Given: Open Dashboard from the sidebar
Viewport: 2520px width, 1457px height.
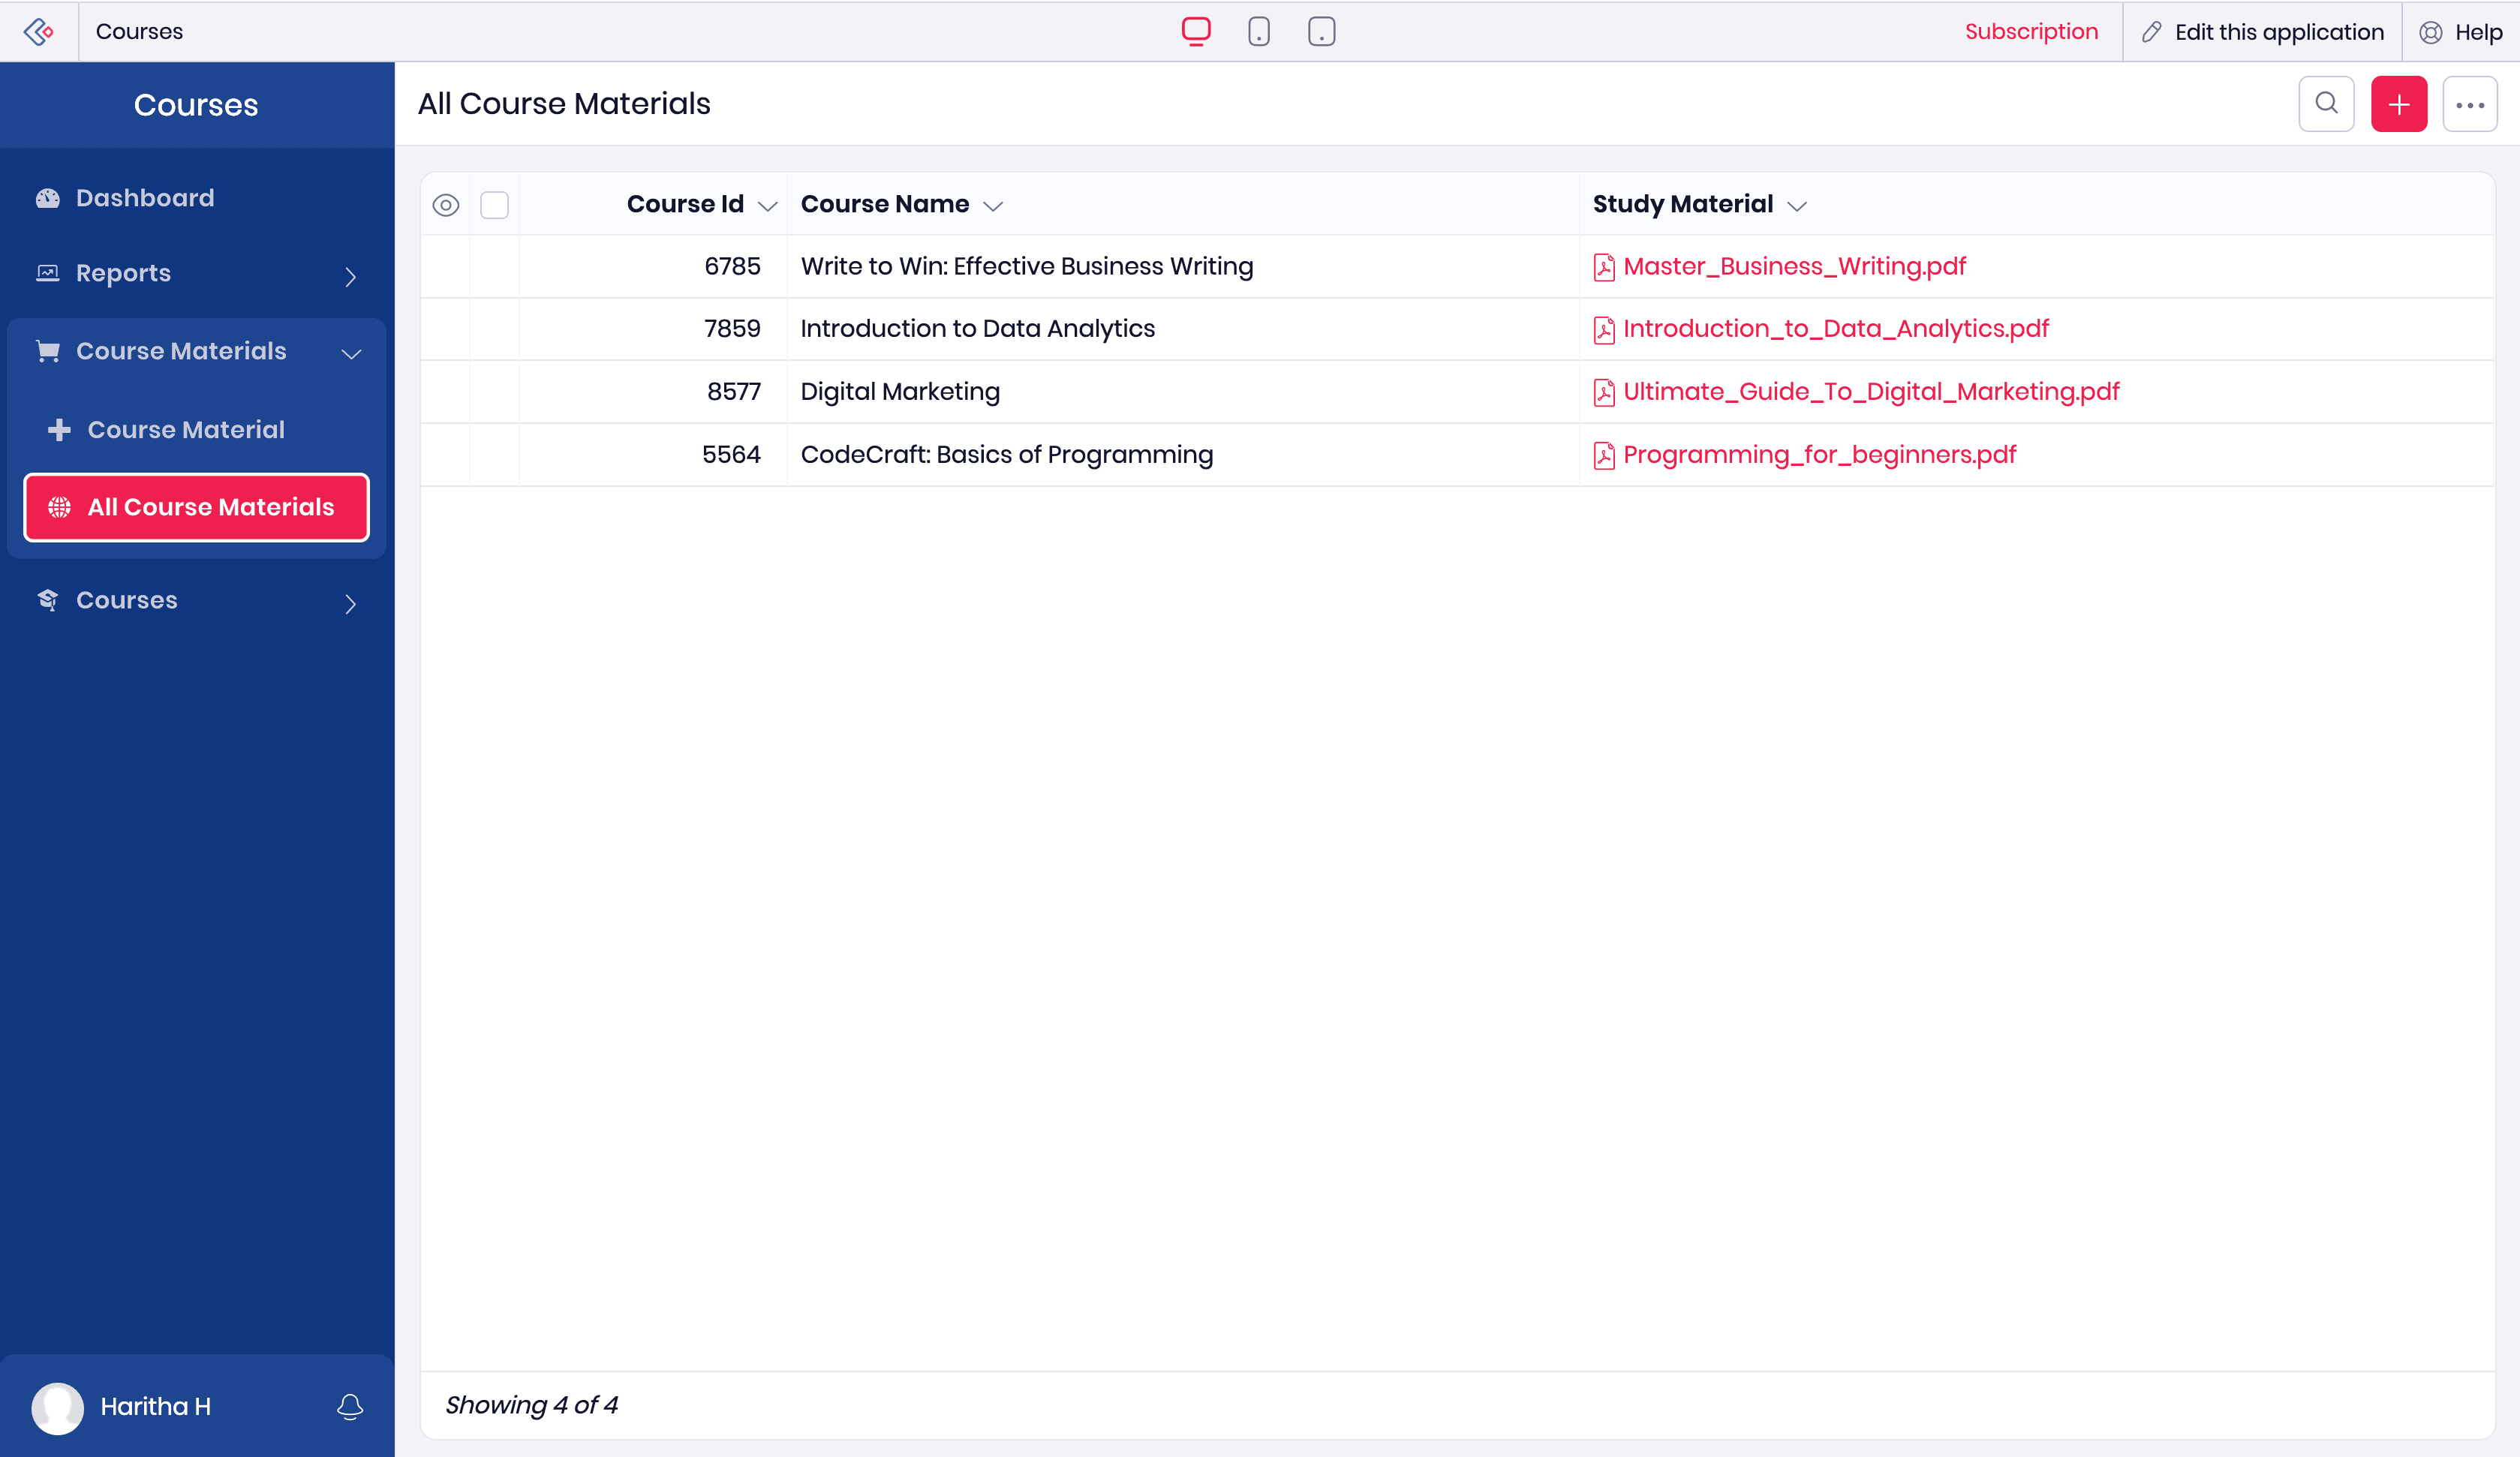Looking at the screenshot, I should [x=145, y=198].
